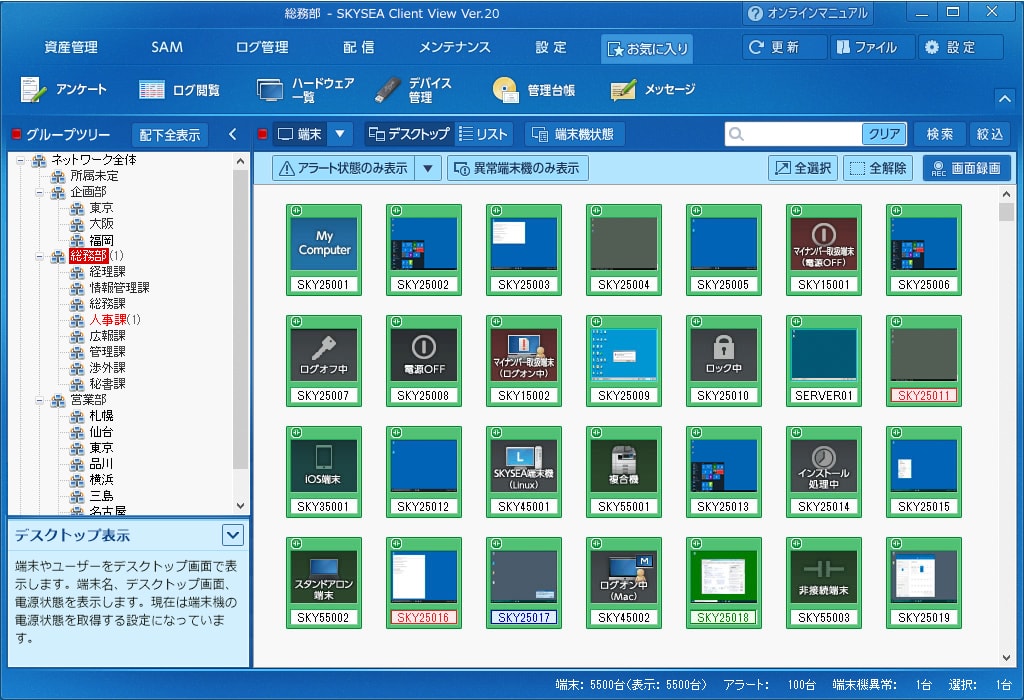Open the ファイル button
Screen dimensions: 1024x700
872,47
